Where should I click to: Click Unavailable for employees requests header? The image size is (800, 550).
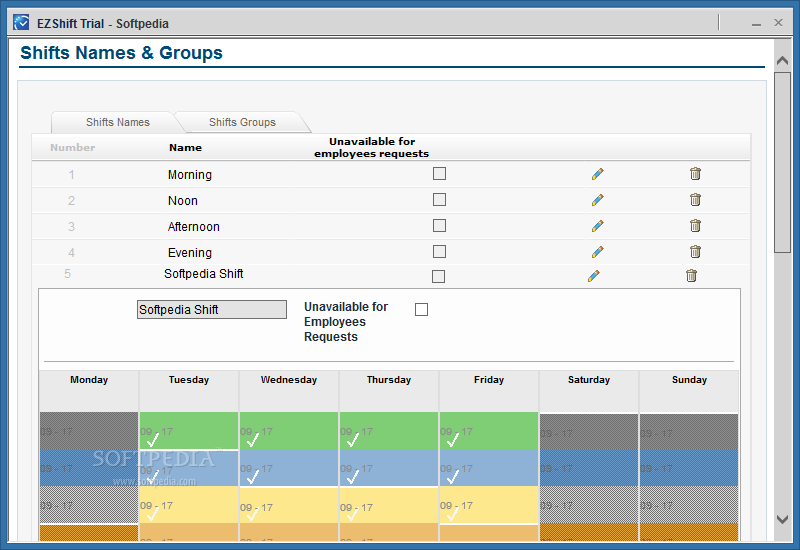[371, 147]
